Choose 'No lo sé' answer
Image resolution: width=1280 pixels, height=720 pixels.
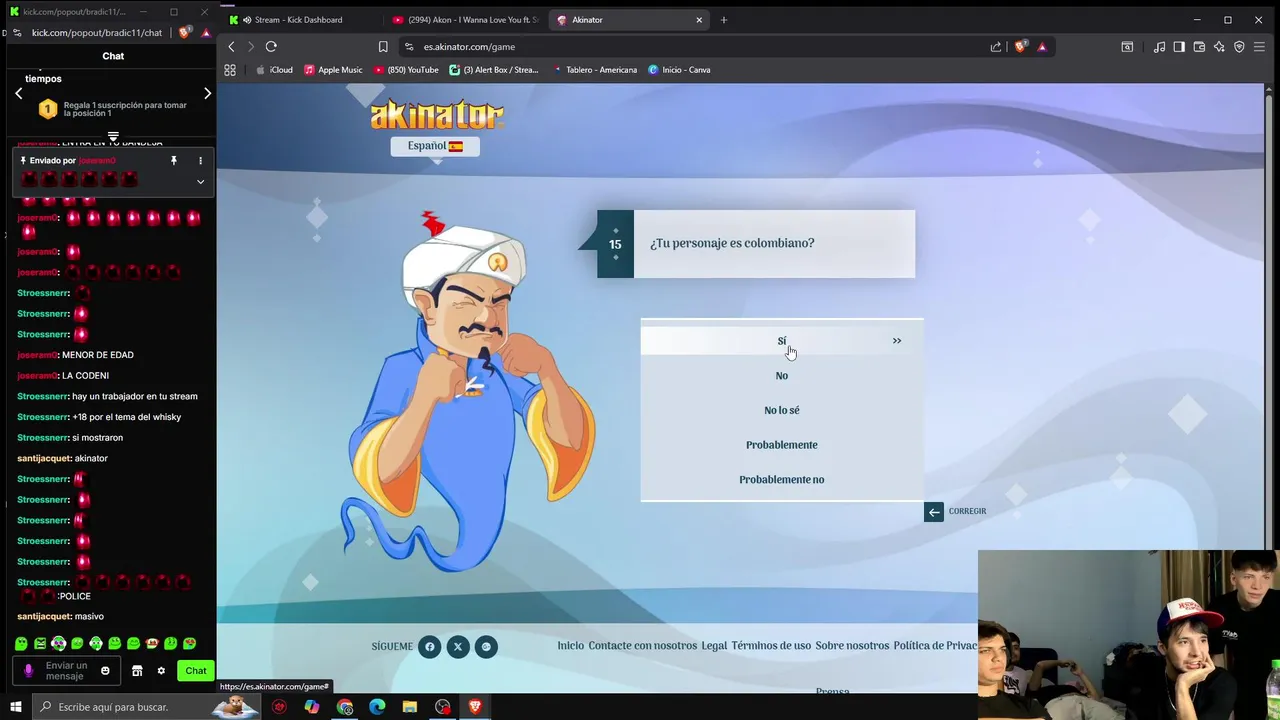coord(782,410)
